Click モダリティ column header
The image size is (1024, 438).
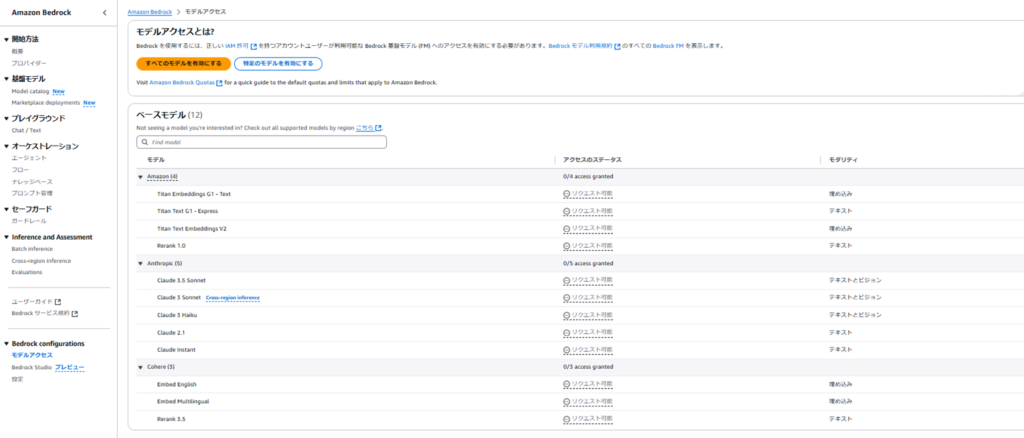click(x=843, y=160)
